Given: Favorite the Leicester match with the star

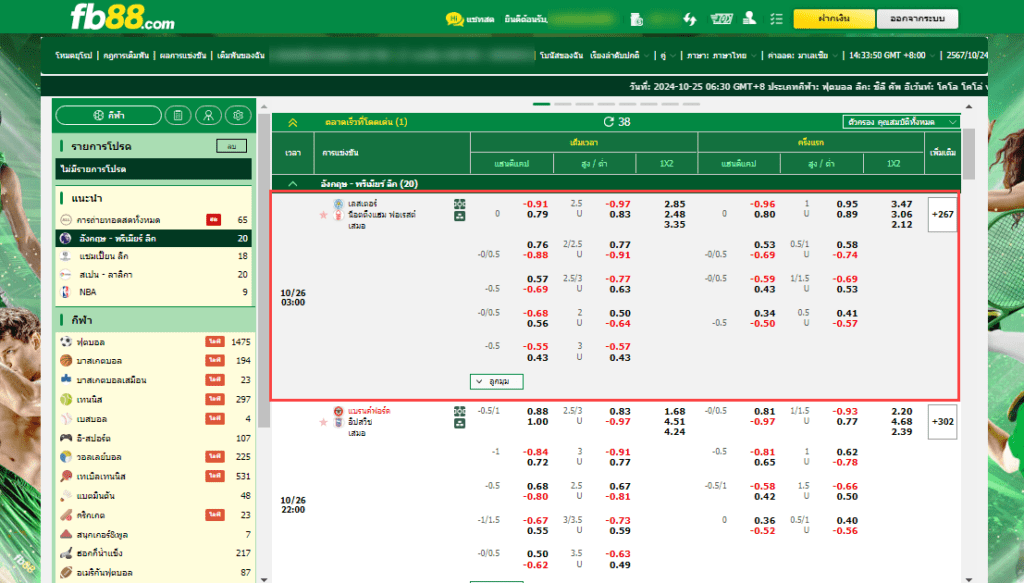Looking at the screenshot, I should [x=323, y=215].
